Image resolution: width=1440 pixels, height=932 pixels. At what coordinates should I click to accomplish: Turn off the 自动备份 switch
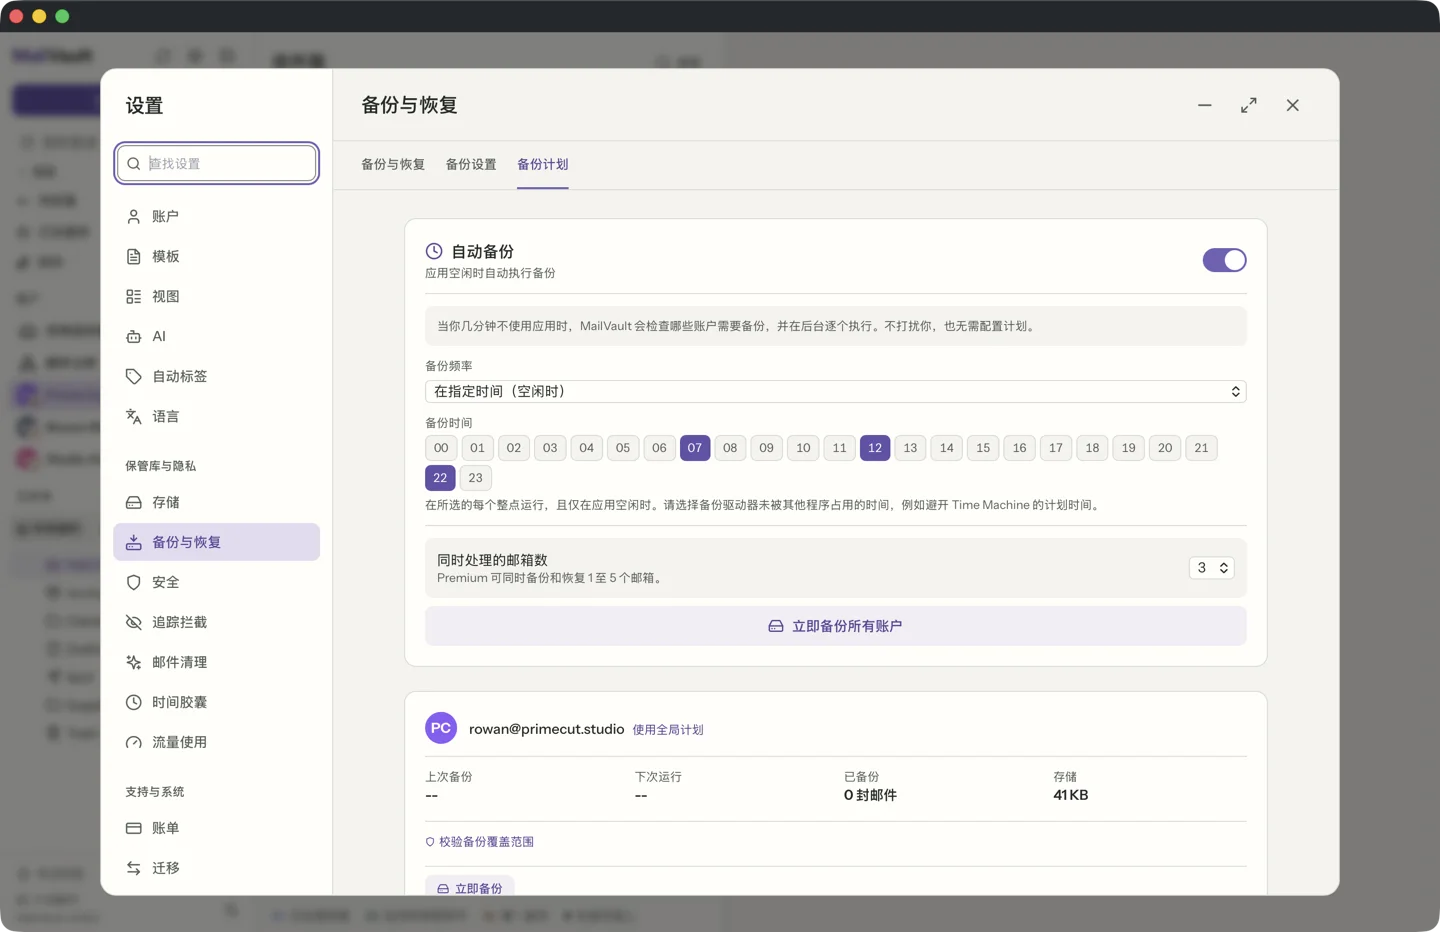click(1224, 260)
